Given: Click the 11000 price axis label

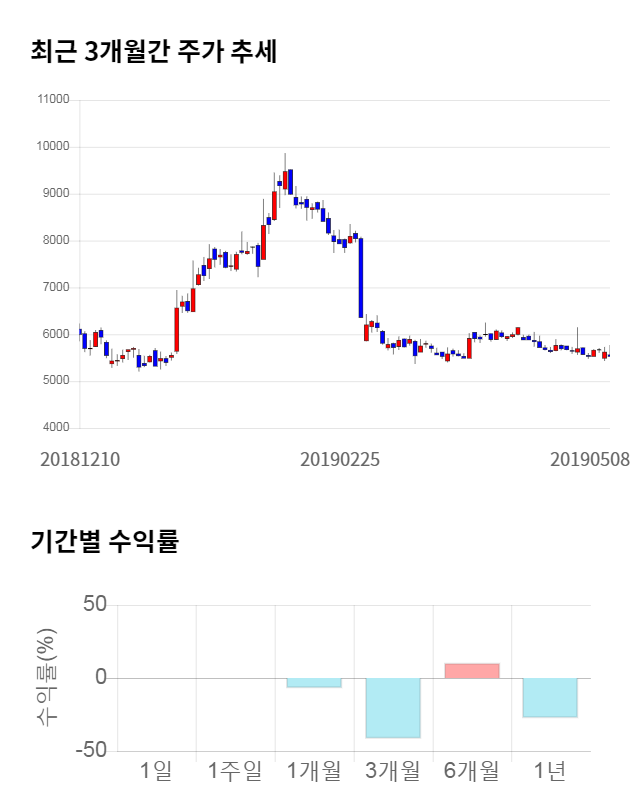Looking at the screenshot, I should pos(54,100).
